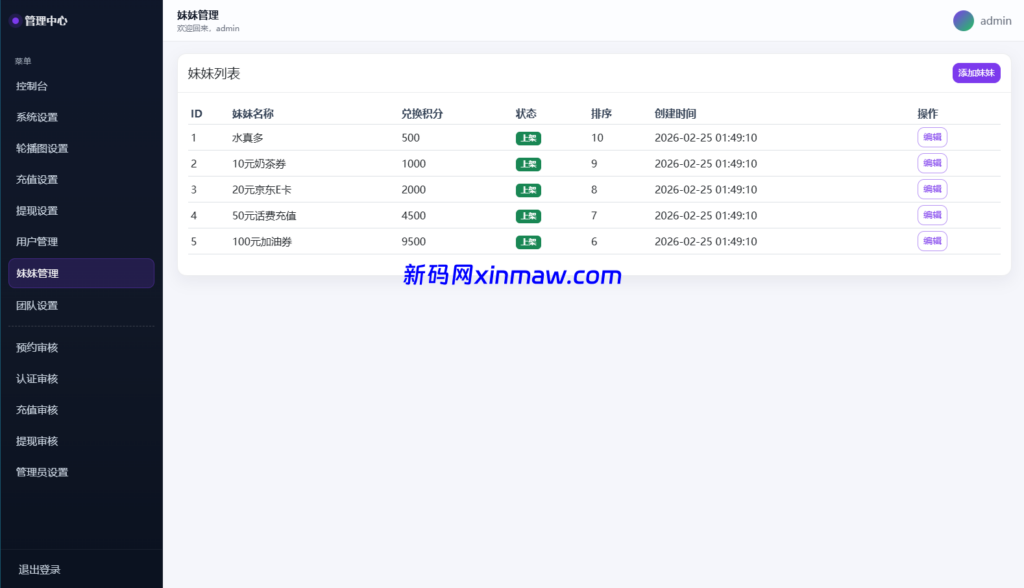The width and height of the screenshot is (1024, 588).
Task: Click points value 2000
Action: pyautogui.click(x=413, y=190)
